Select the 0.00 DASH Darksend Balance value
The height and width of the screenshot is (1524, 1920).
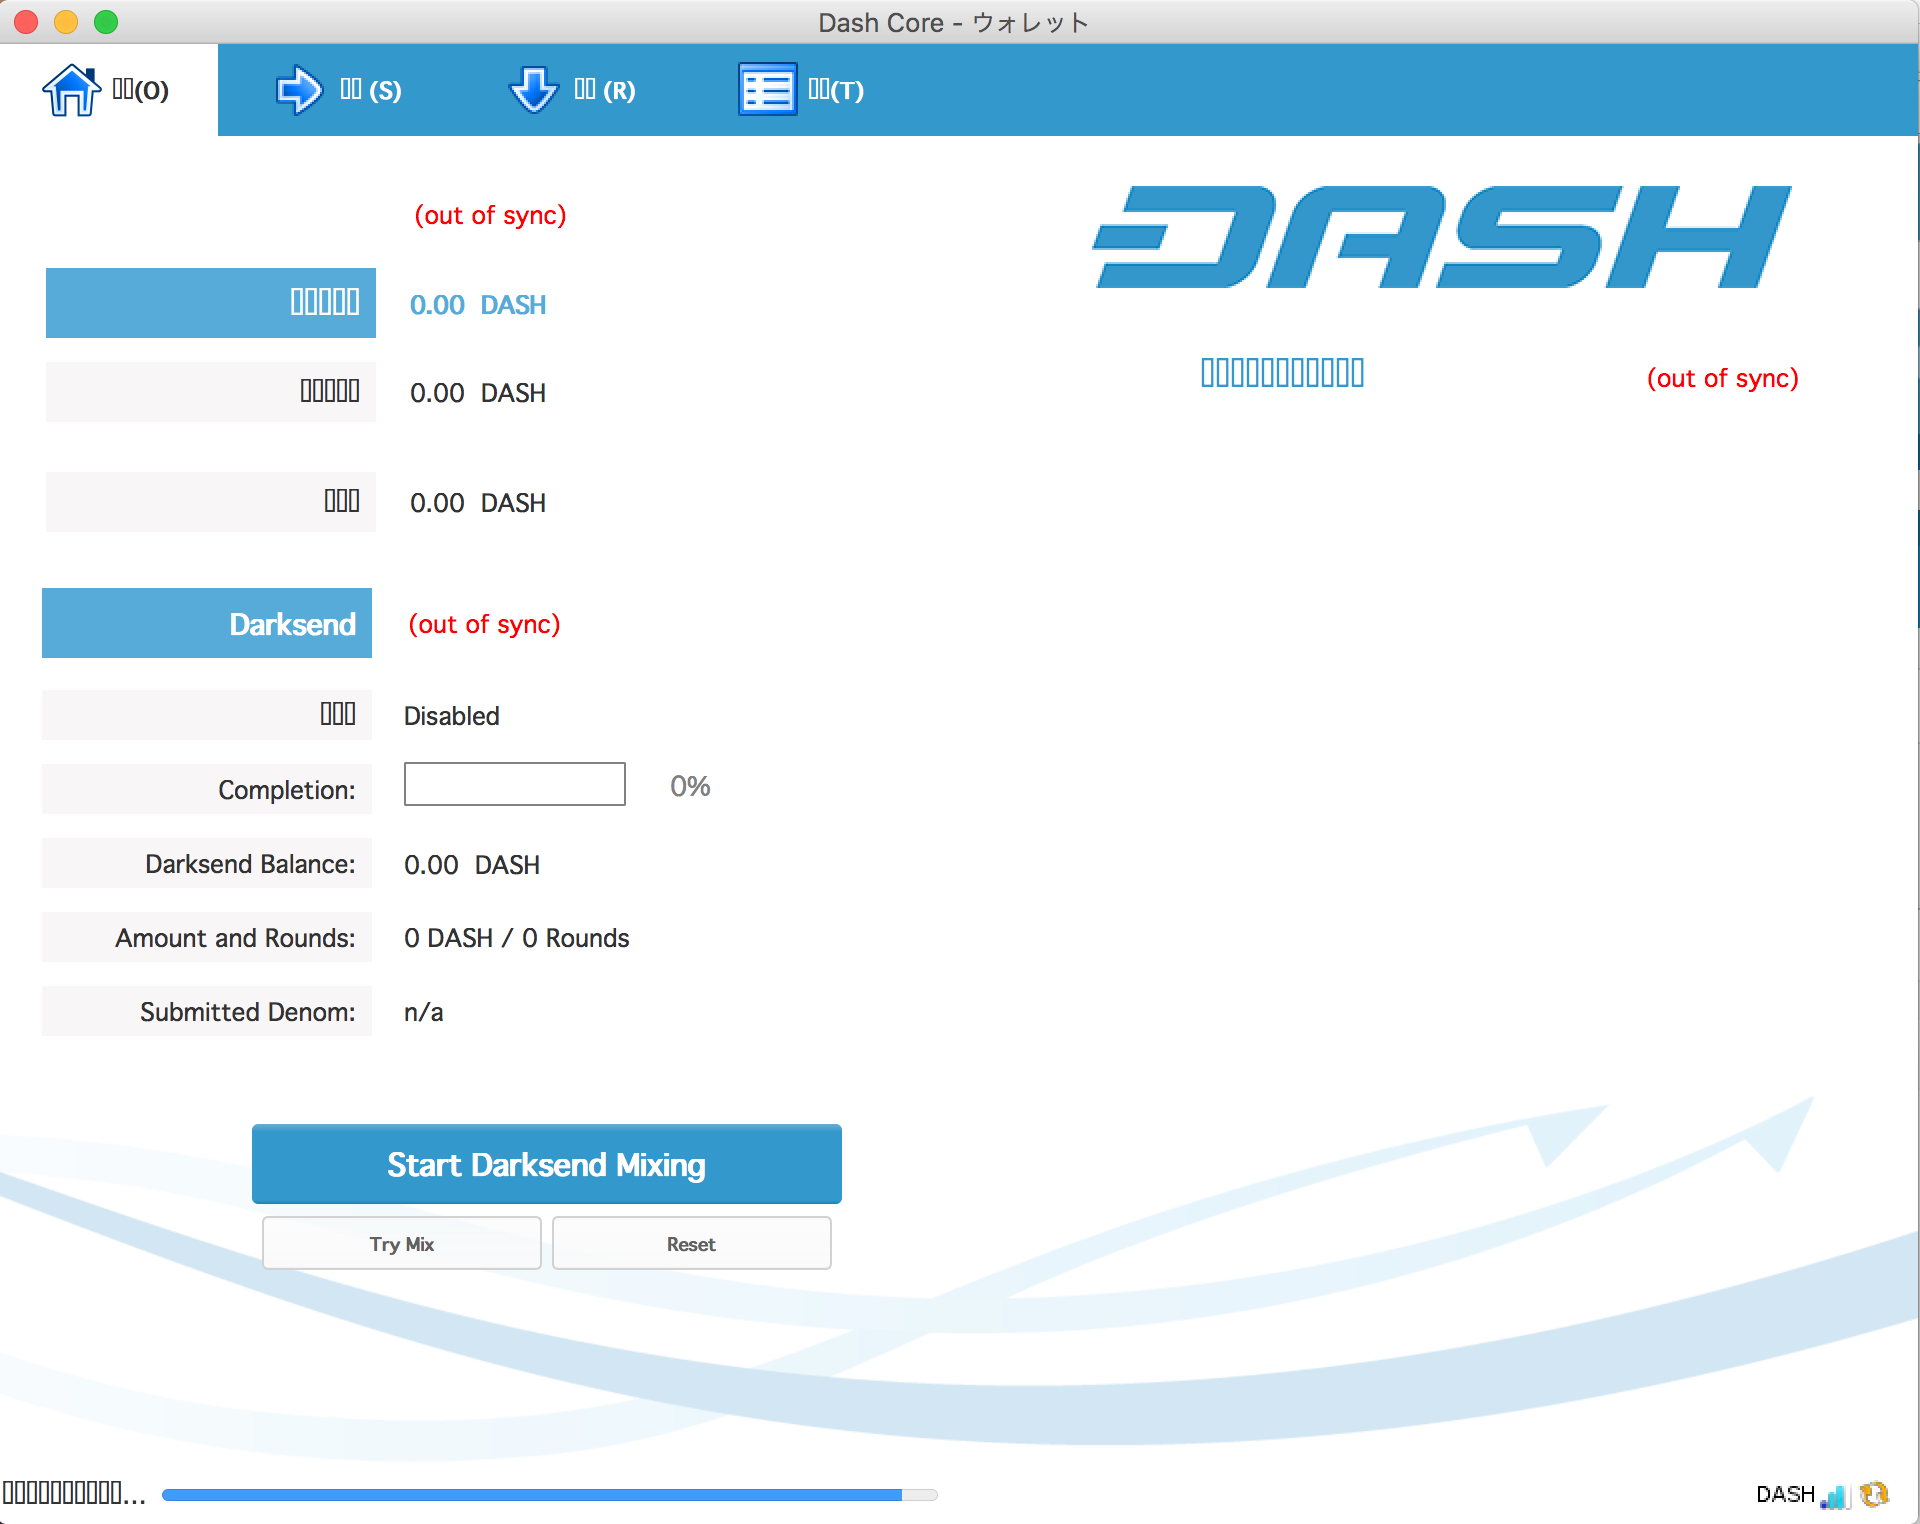[472, 865]
